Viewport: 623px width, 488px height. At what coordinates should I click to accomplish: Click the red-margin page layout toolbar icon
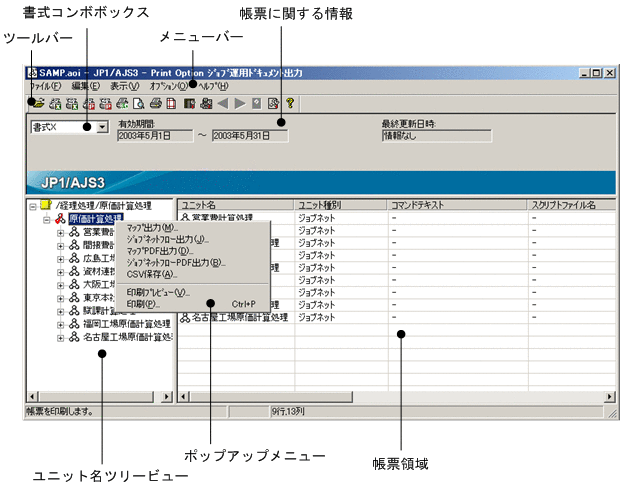171,104
